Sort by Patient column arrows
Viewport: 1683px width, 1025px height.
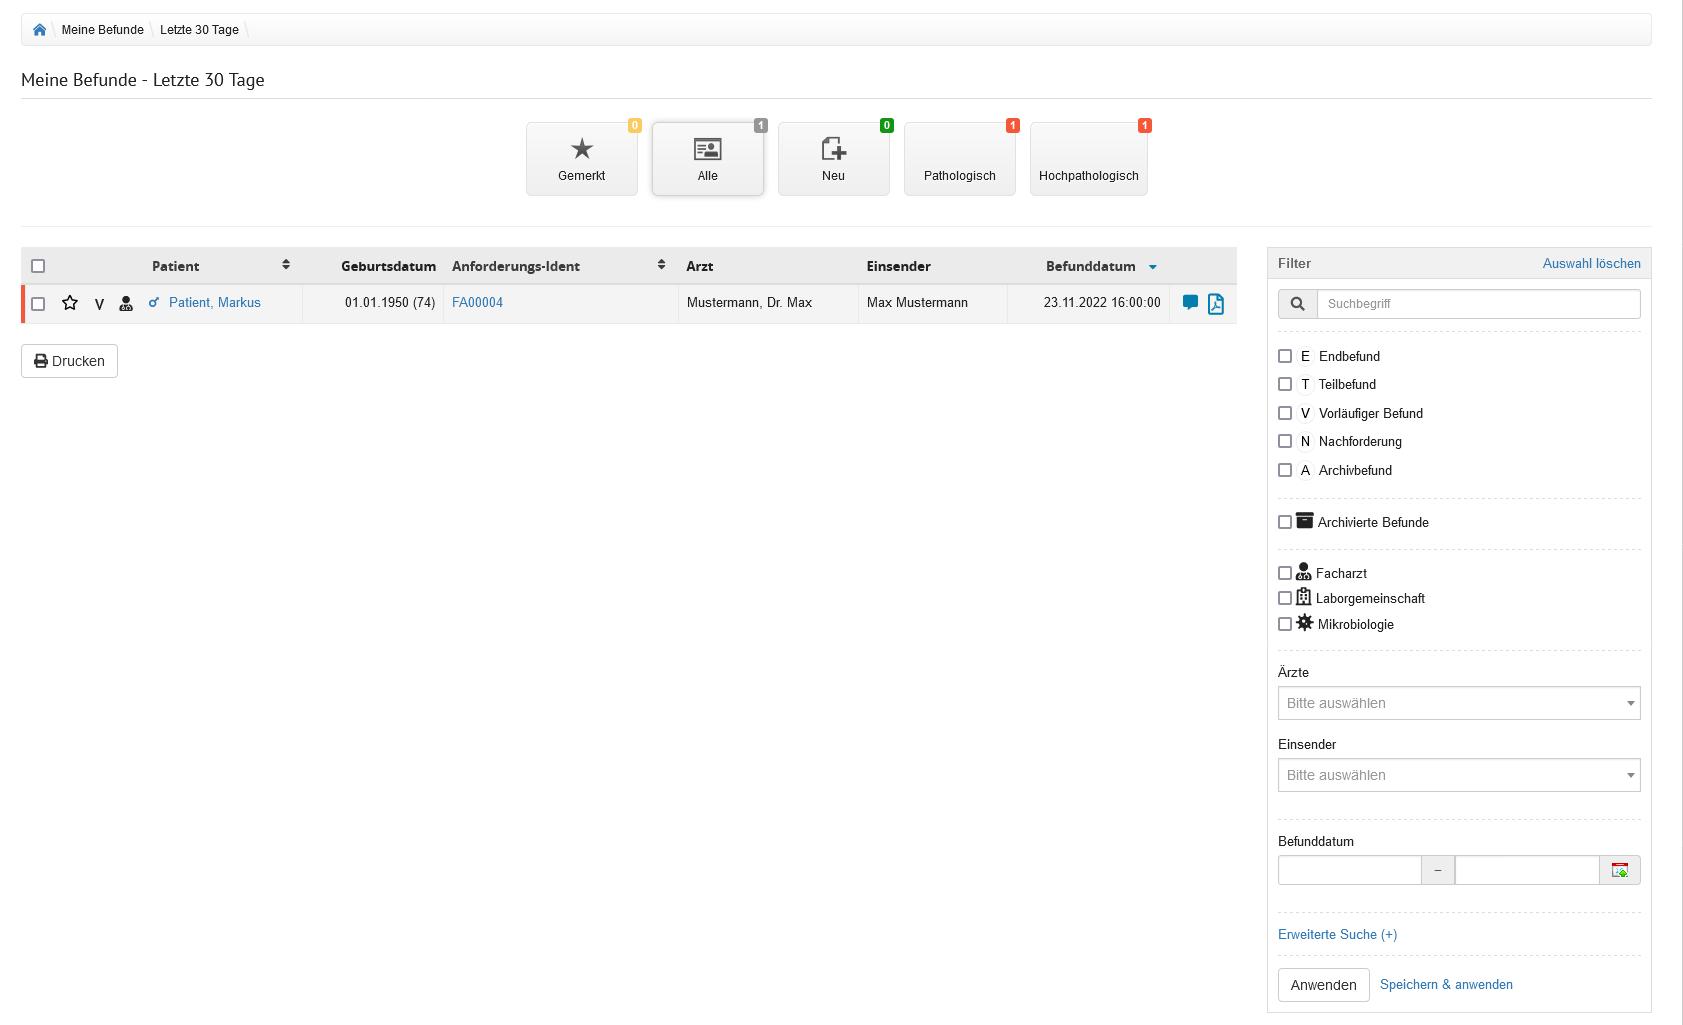pyautogui.click(x=286, y=265)
